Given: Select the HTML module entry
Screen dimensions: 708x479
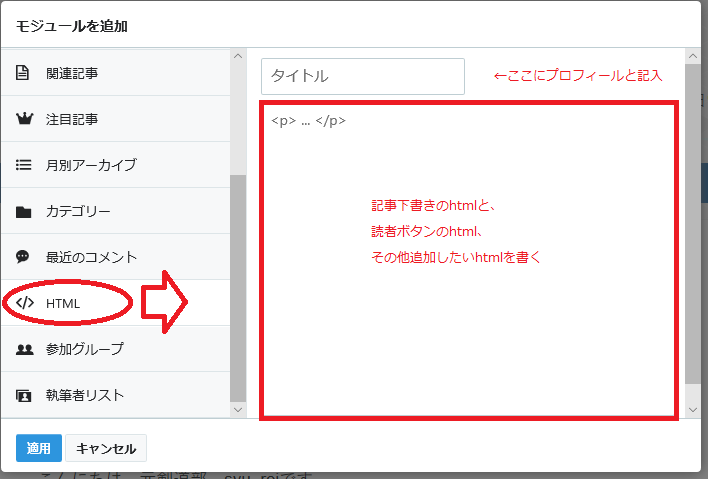Looking at the screenshot, I should point(116,303).
